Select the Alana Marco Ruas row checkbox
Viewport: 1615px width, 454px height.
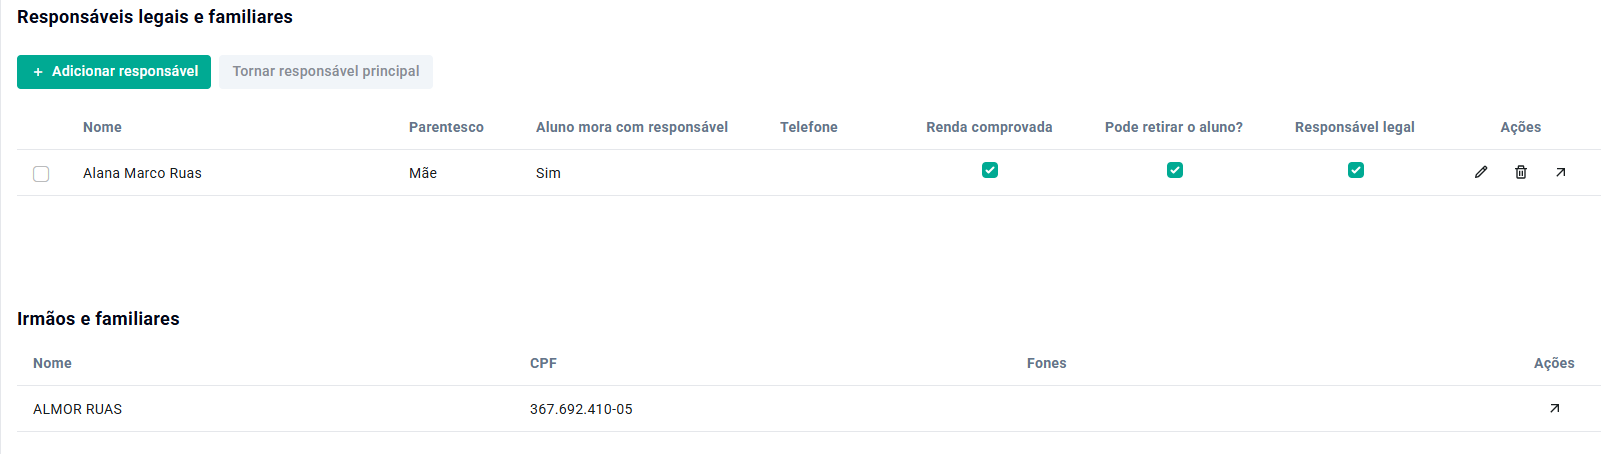click(x=41, y=174)
